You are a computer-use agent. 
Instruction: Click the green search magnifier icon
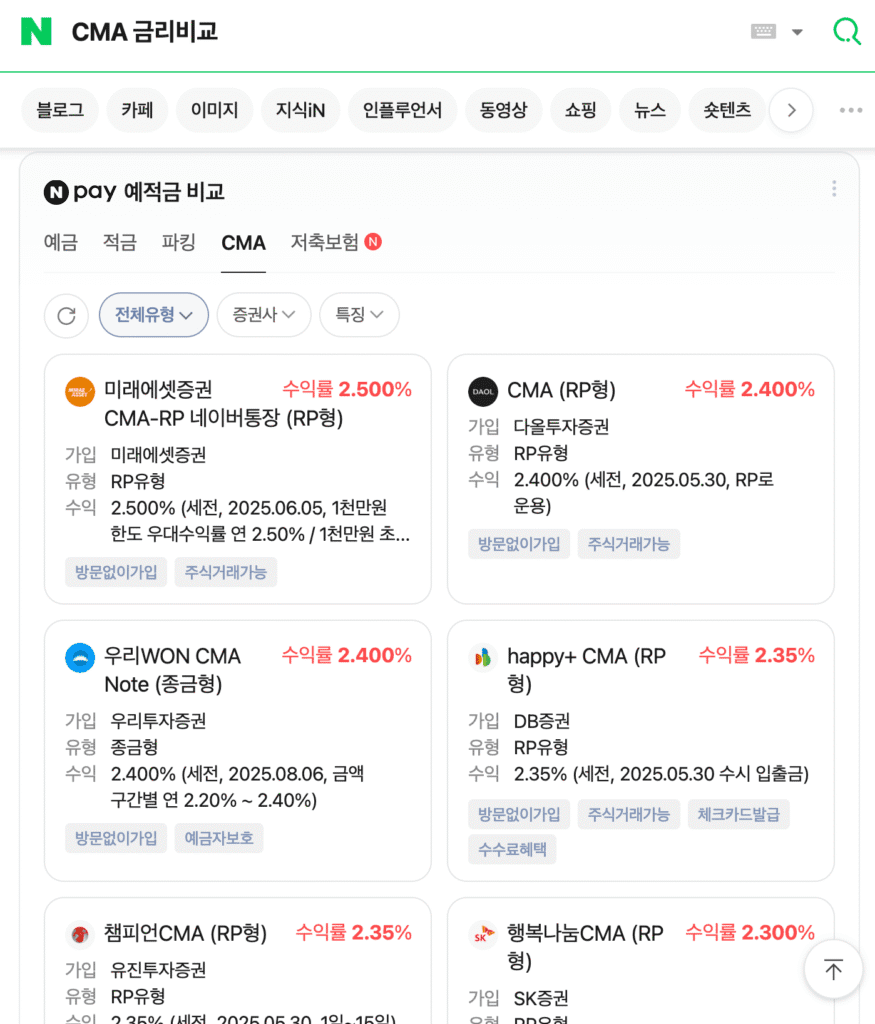pos(846,32)
